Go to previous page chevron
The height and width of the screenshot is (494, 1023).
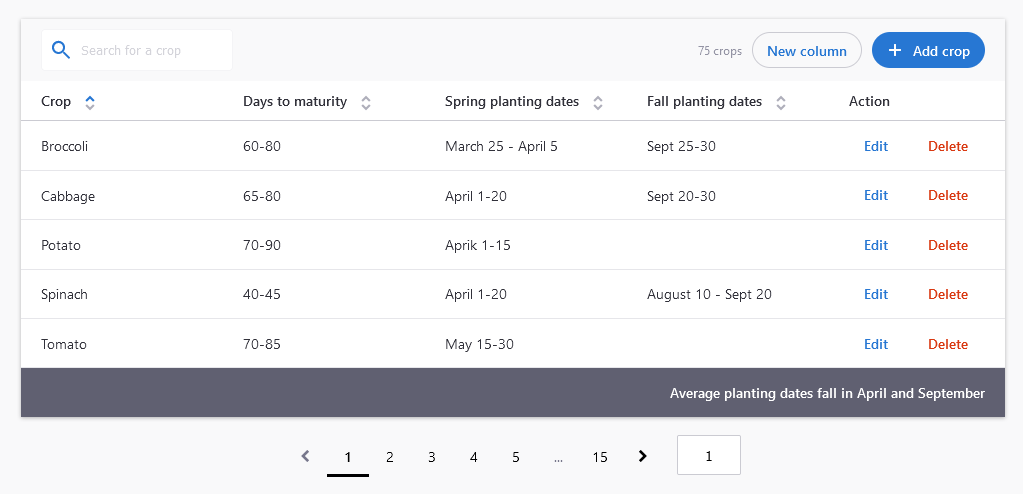point(305,456)
